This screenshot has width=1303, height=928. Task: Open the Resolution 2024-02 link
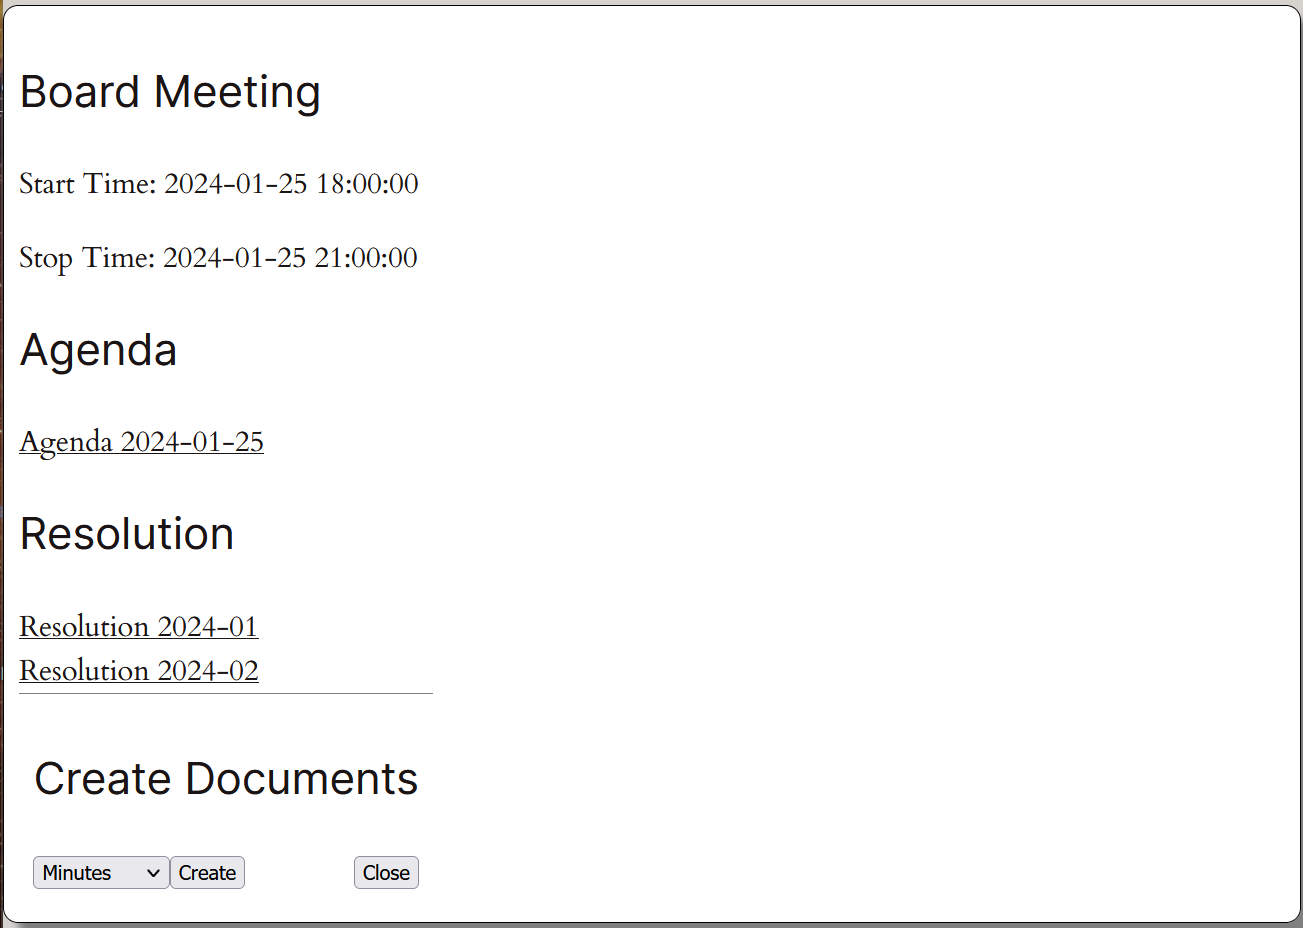click(139, 671)
